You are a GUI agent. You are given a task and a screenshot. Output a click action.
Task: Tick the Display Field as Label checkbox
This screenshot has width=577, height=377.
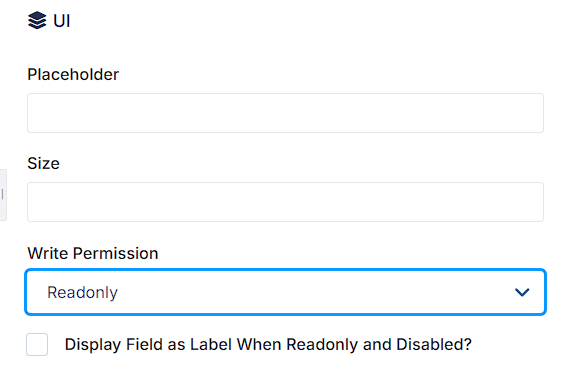click(37, 344)
